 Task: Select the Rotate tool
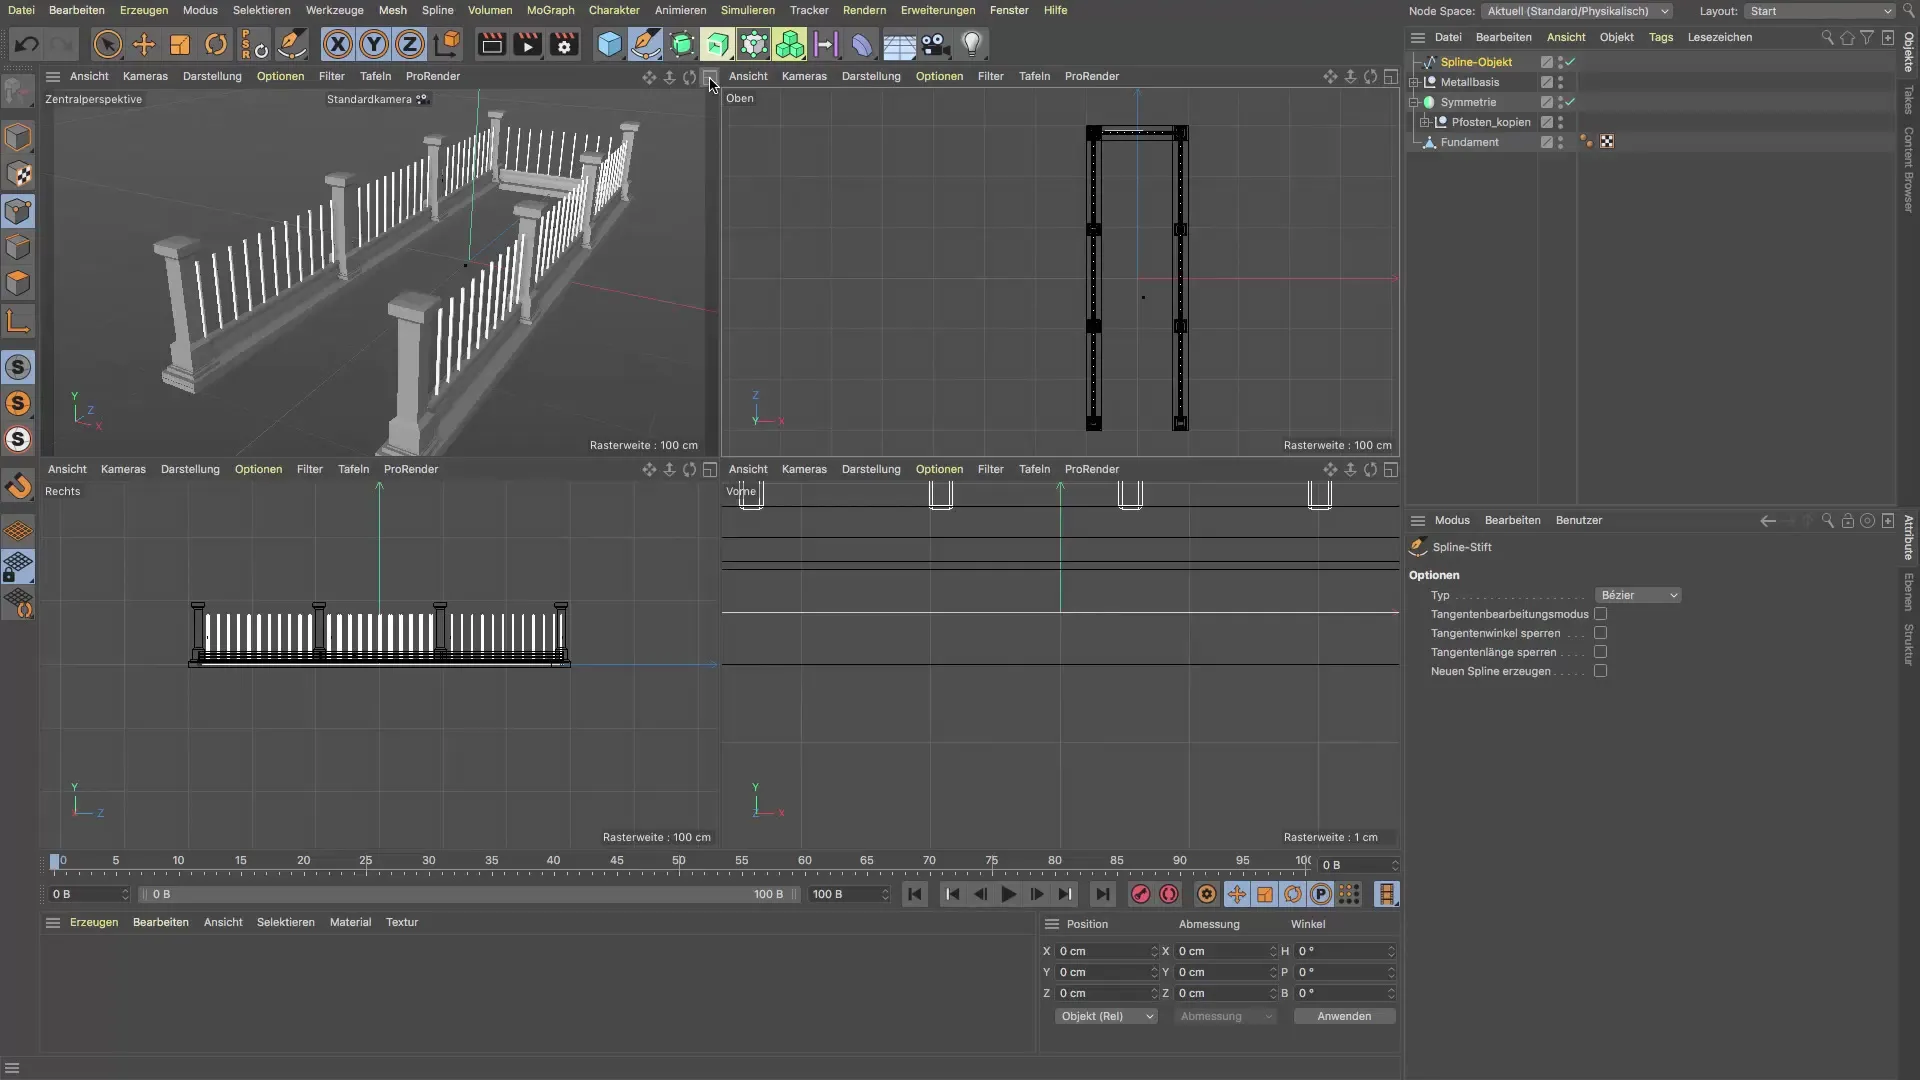(x=216, y=44)
